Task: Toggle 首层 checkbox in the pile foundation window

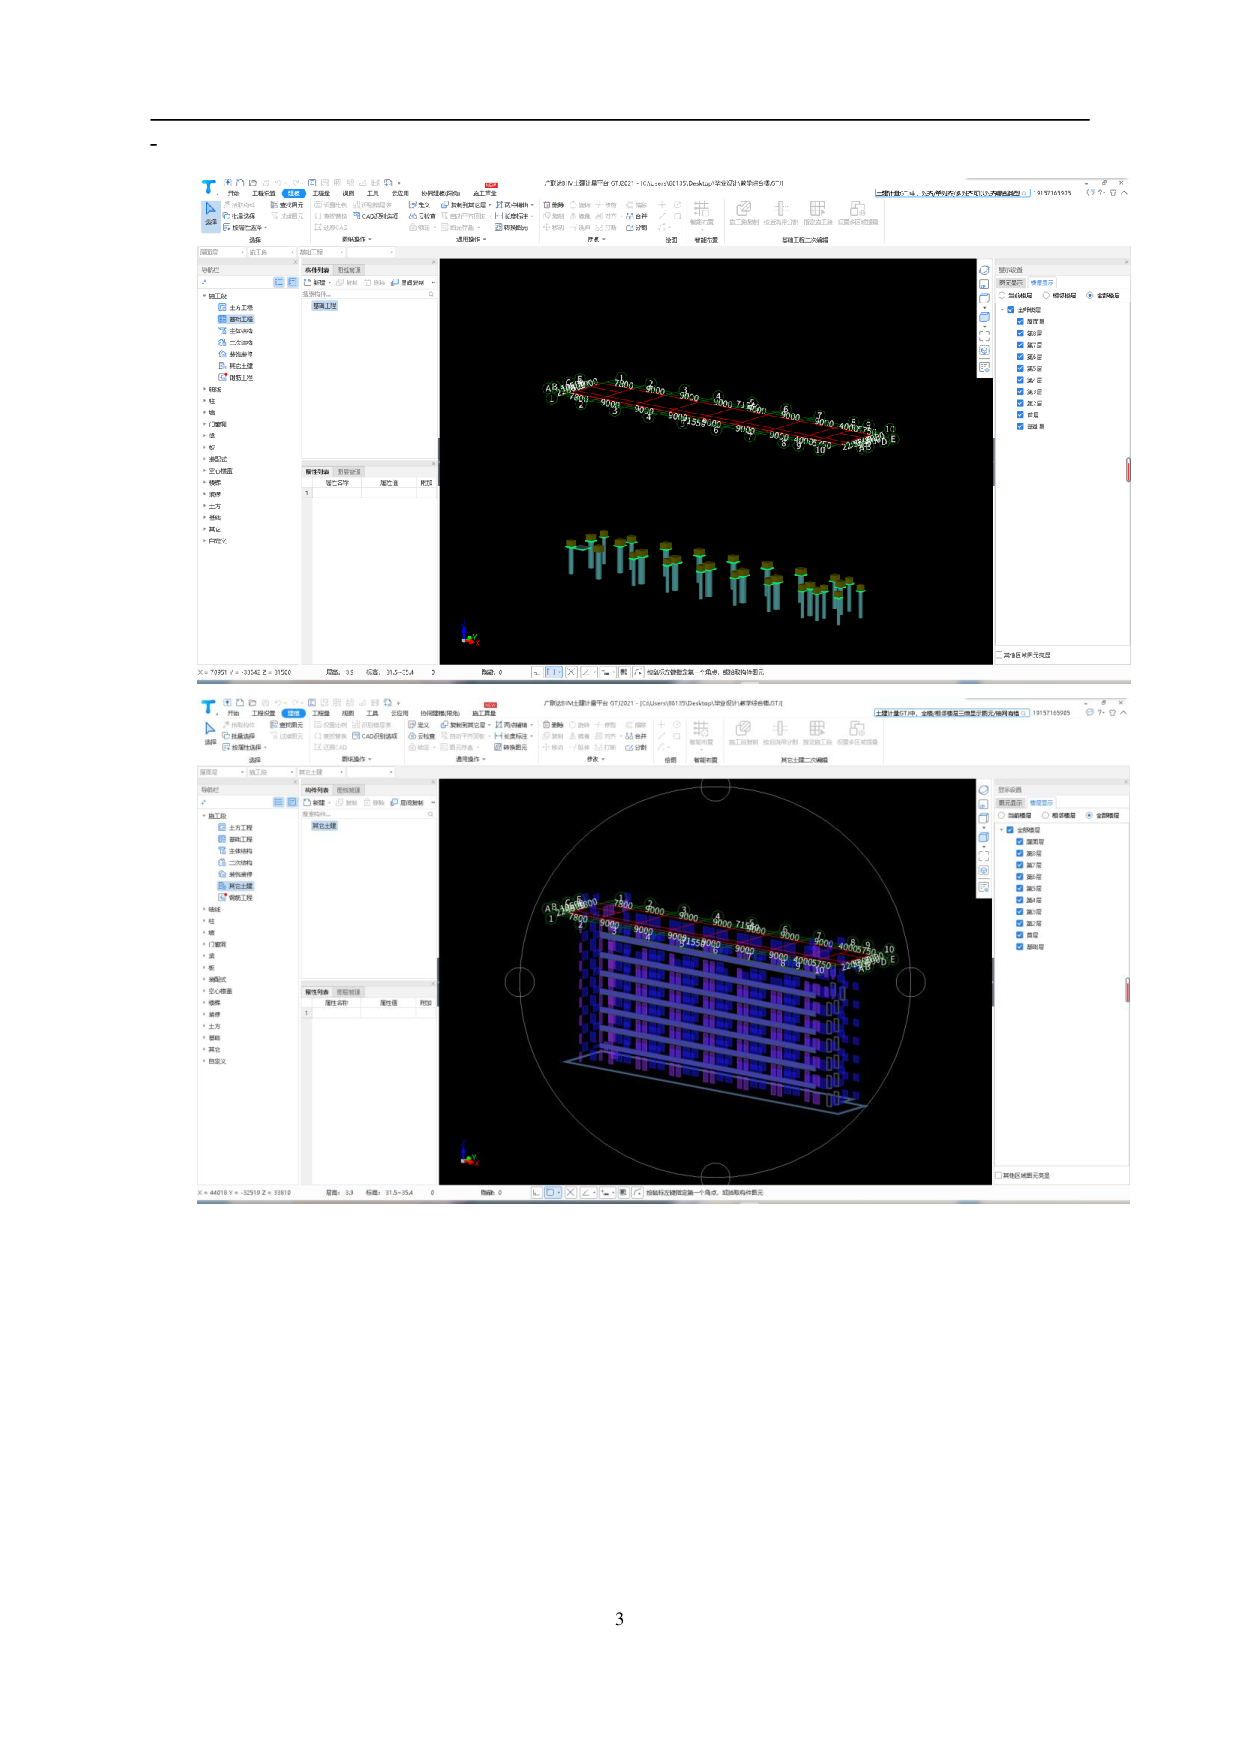Action: (x=1020, y=415)
